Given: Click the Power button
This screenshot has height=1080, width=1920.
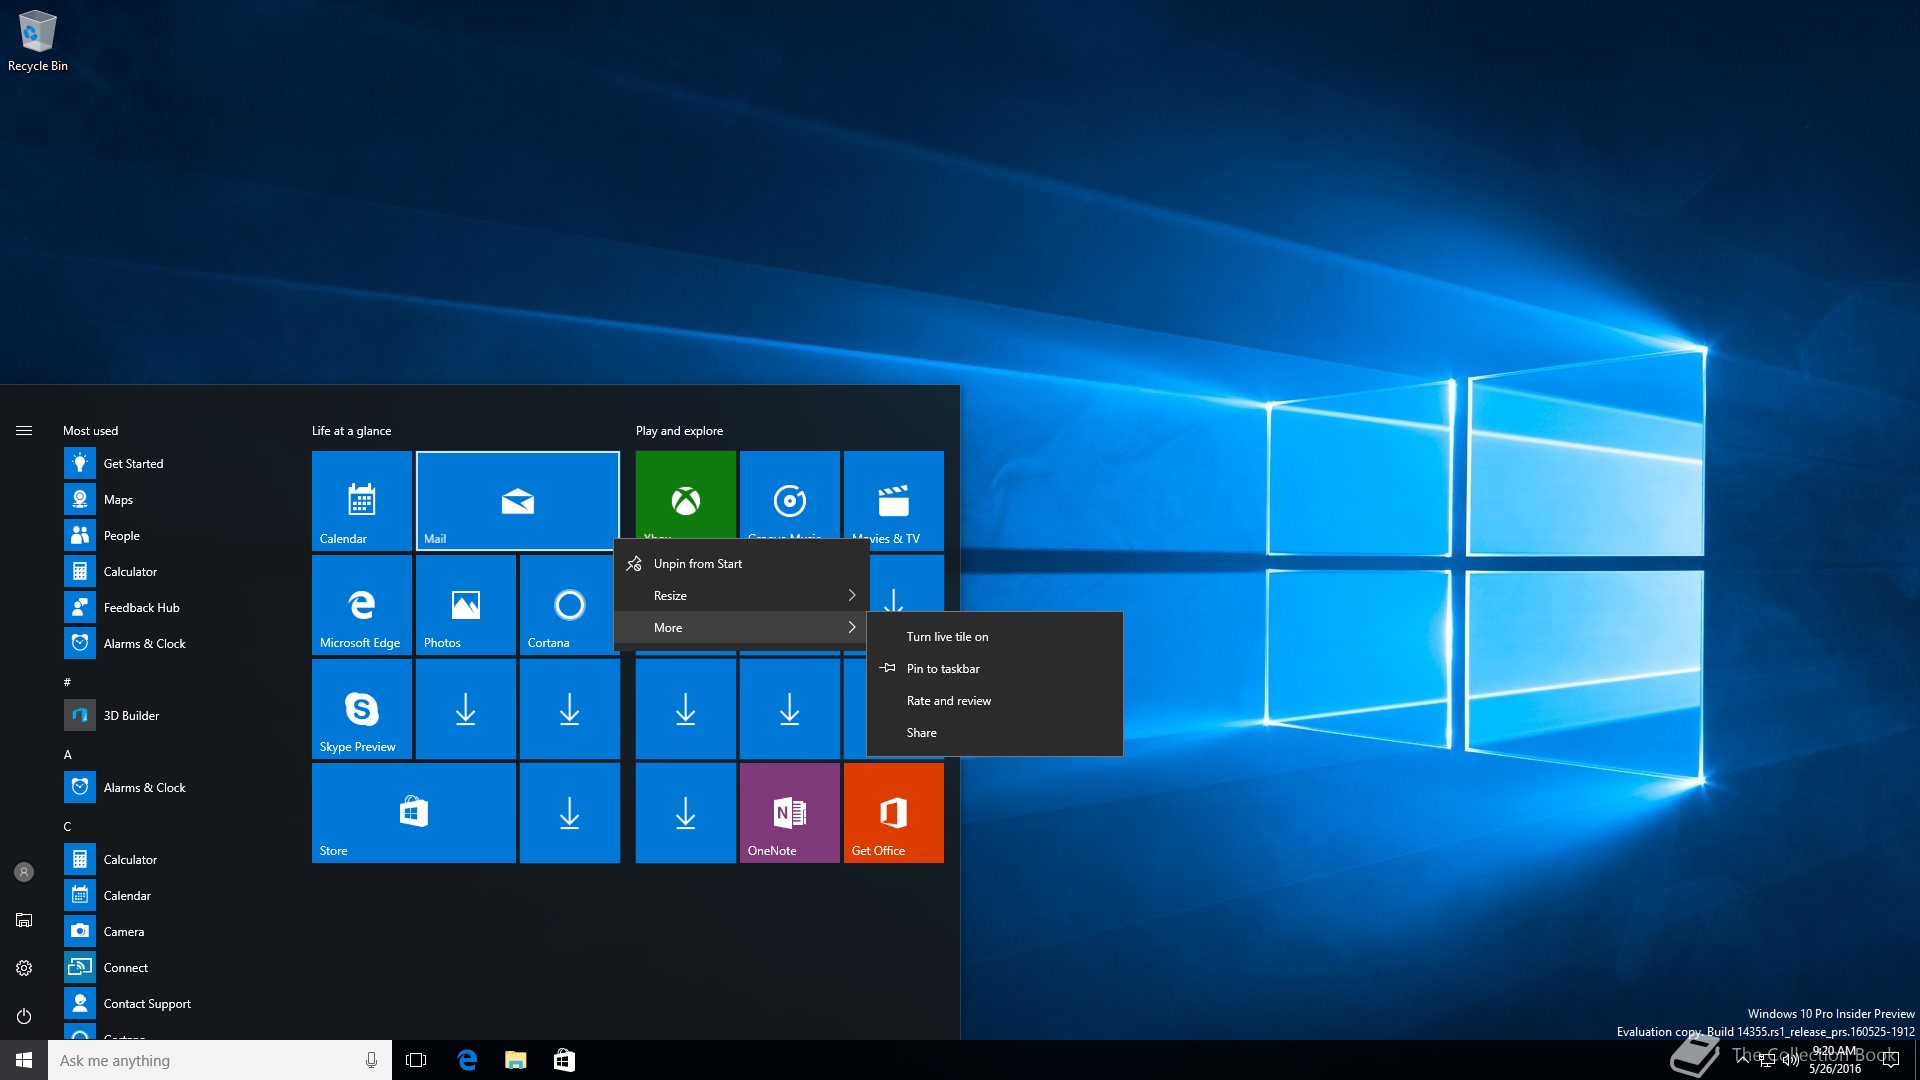Looking at the screenshot, I should (x=24, y=1016).
